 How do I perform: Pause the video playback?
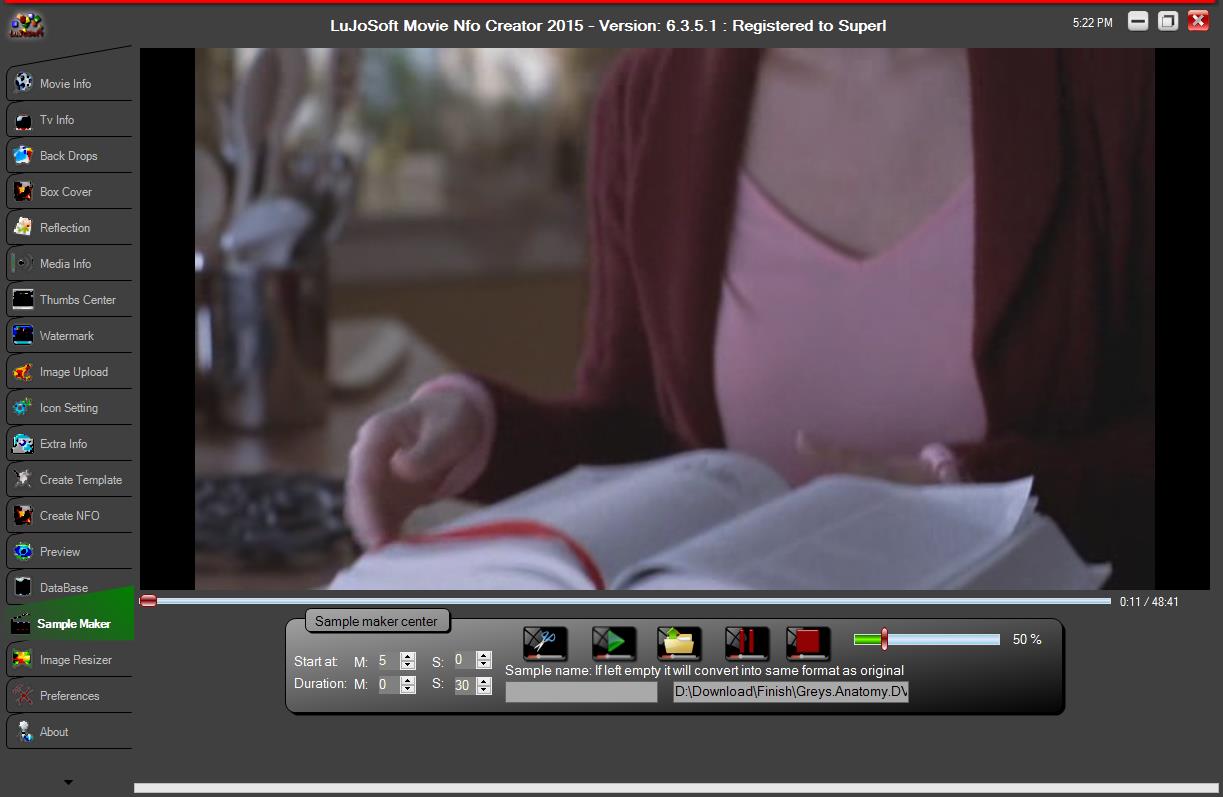coord(747,643)
